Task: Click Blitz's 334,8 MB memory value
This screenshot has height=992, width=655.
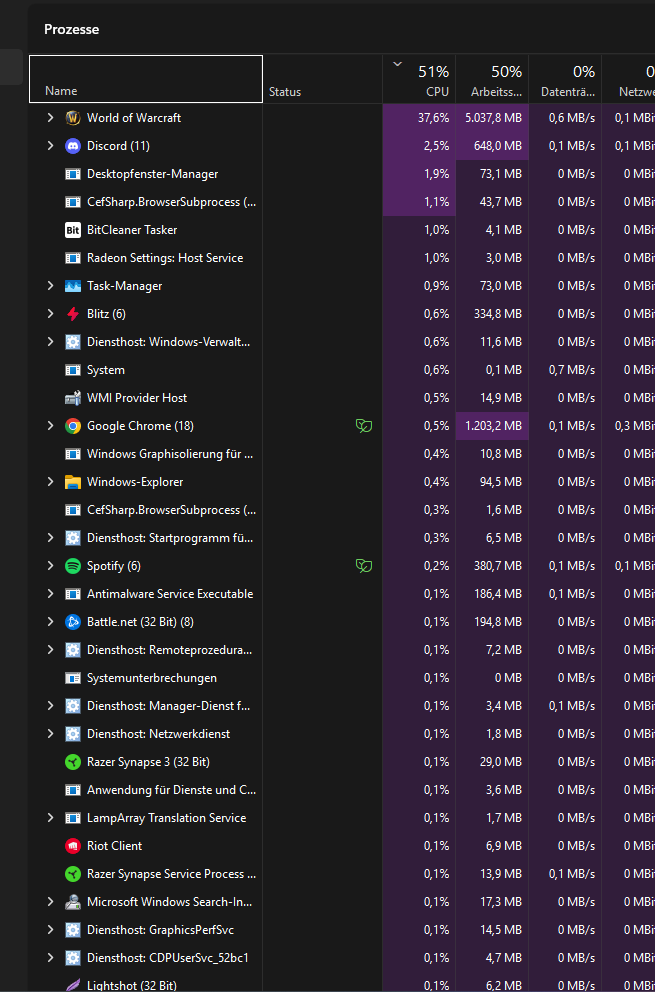Action: tap(497, 314)
